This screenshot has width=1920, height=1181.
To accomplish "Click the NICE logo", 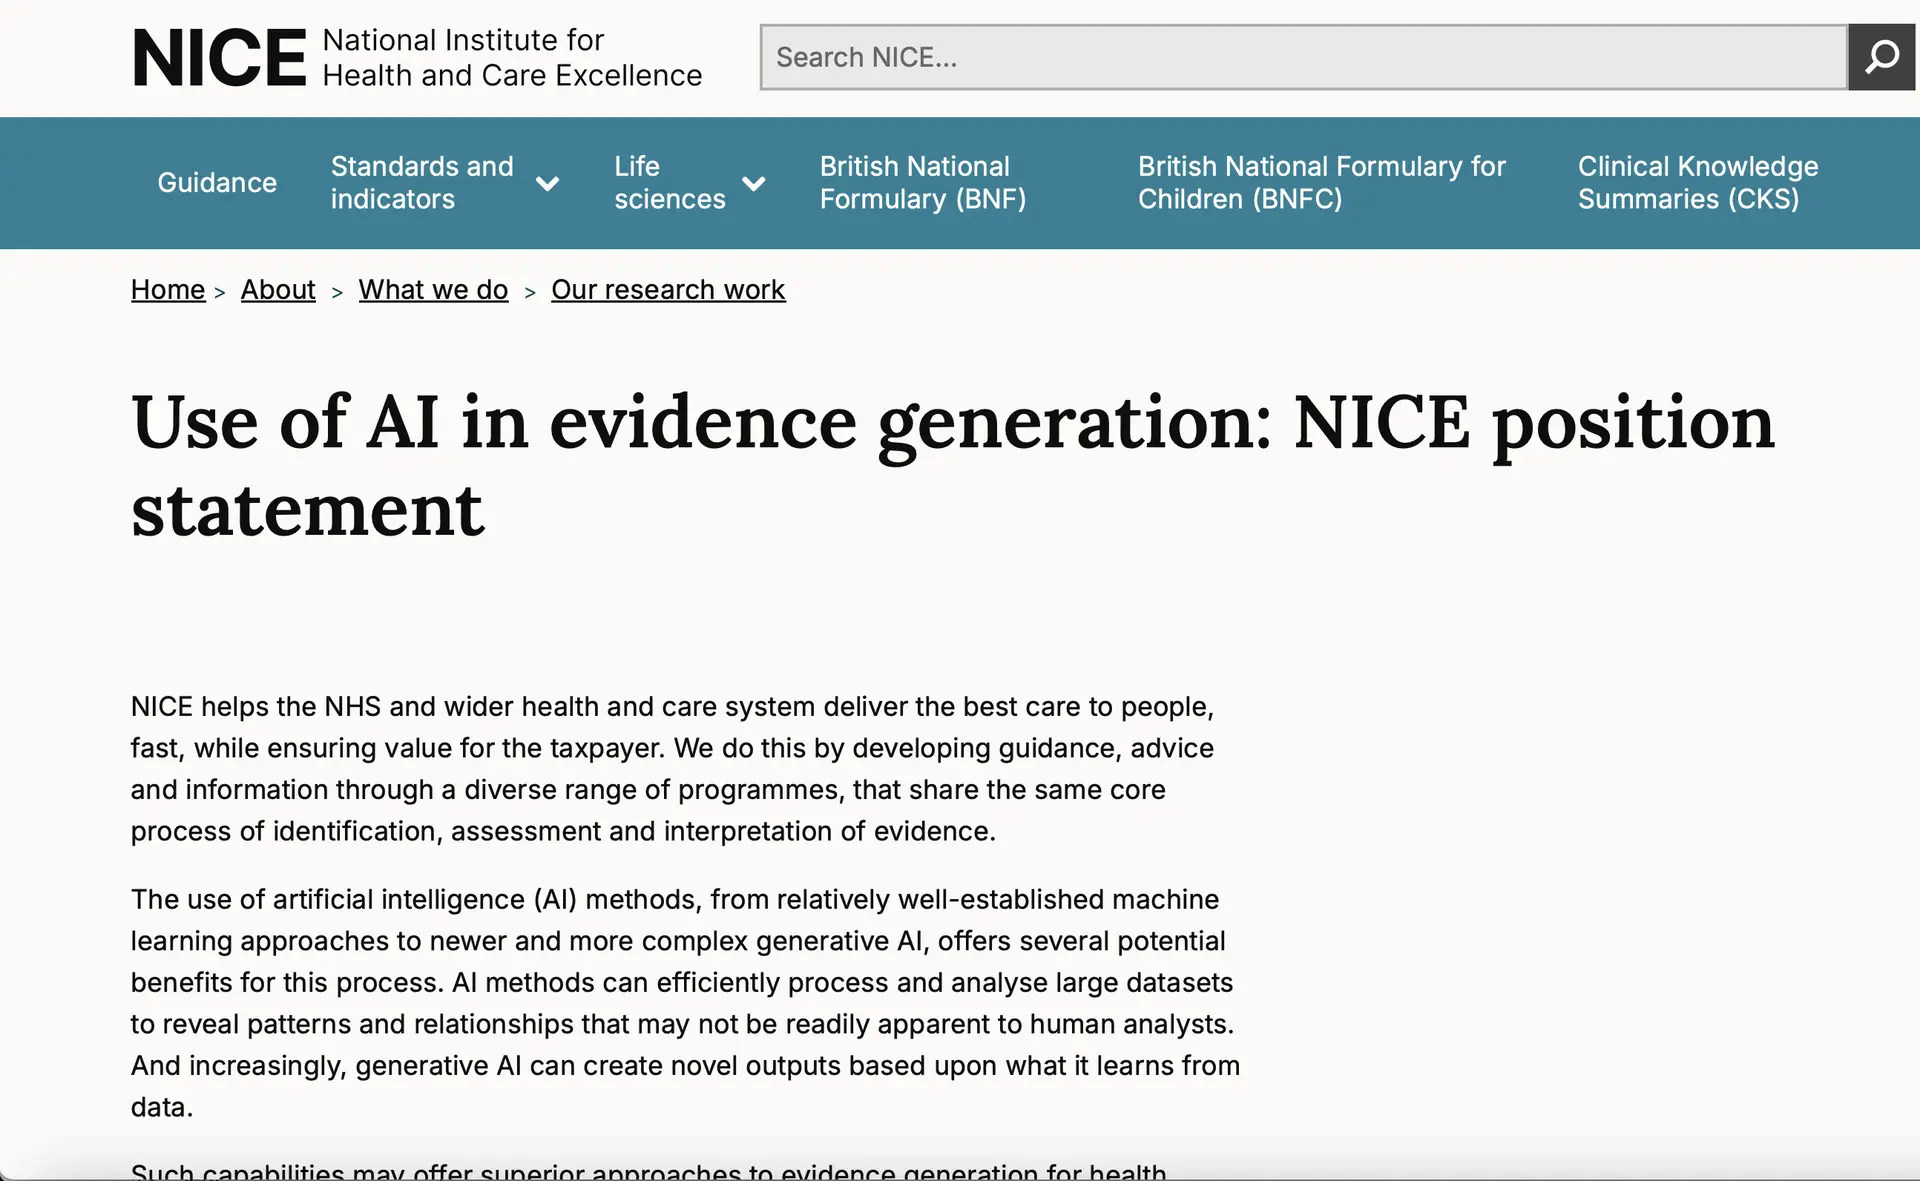I will click(219, 57).
